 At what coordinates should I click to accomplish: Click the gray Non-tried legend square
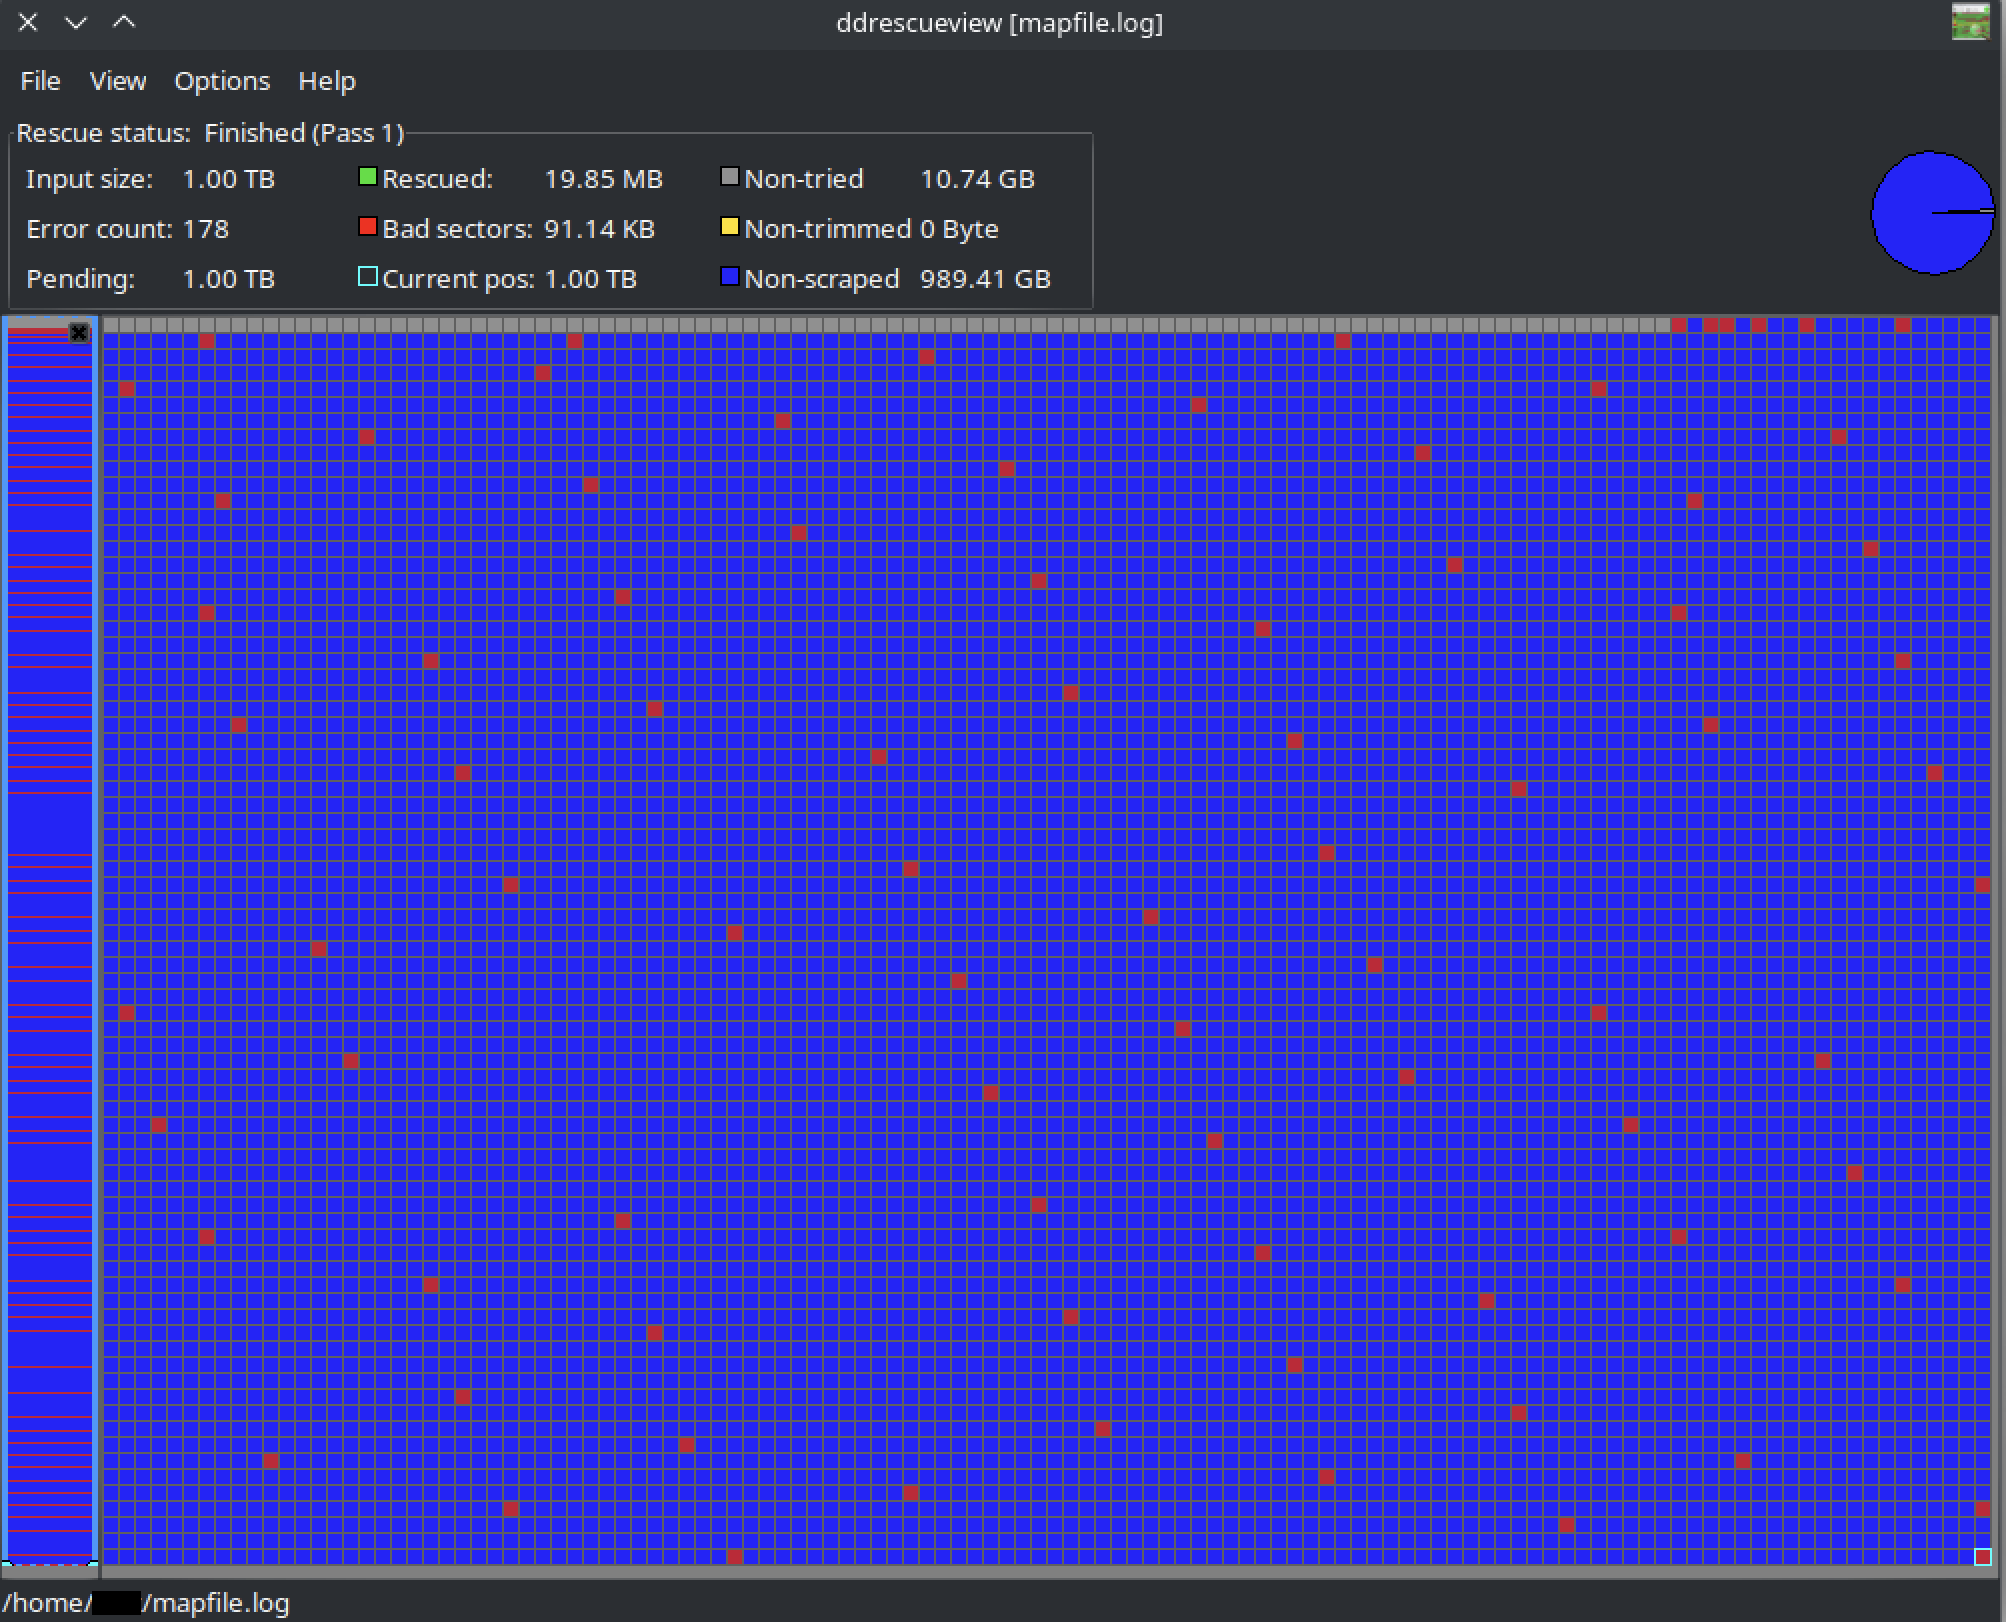click(x=729, y=178)
